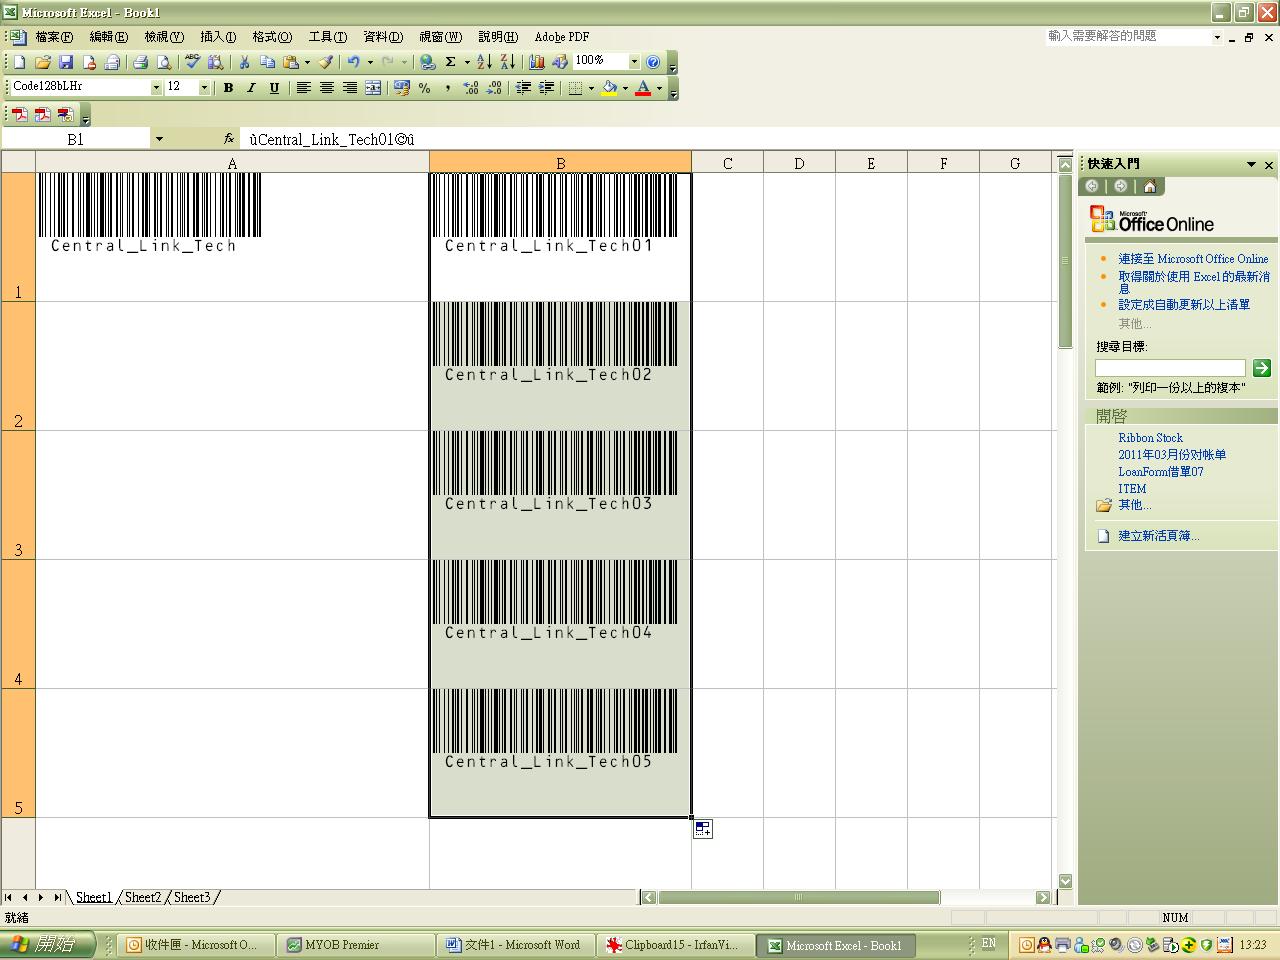Click the fx insert function button

(x=229, y=139)
